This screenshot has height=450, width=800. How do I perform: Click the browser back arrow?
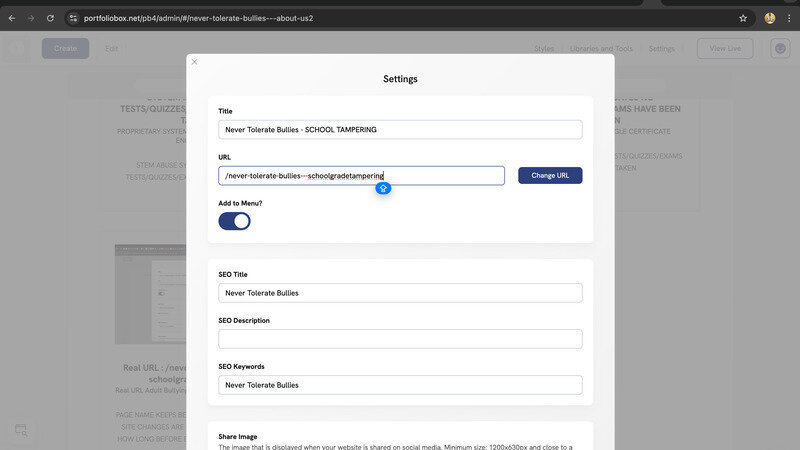[x=13, y=18]
